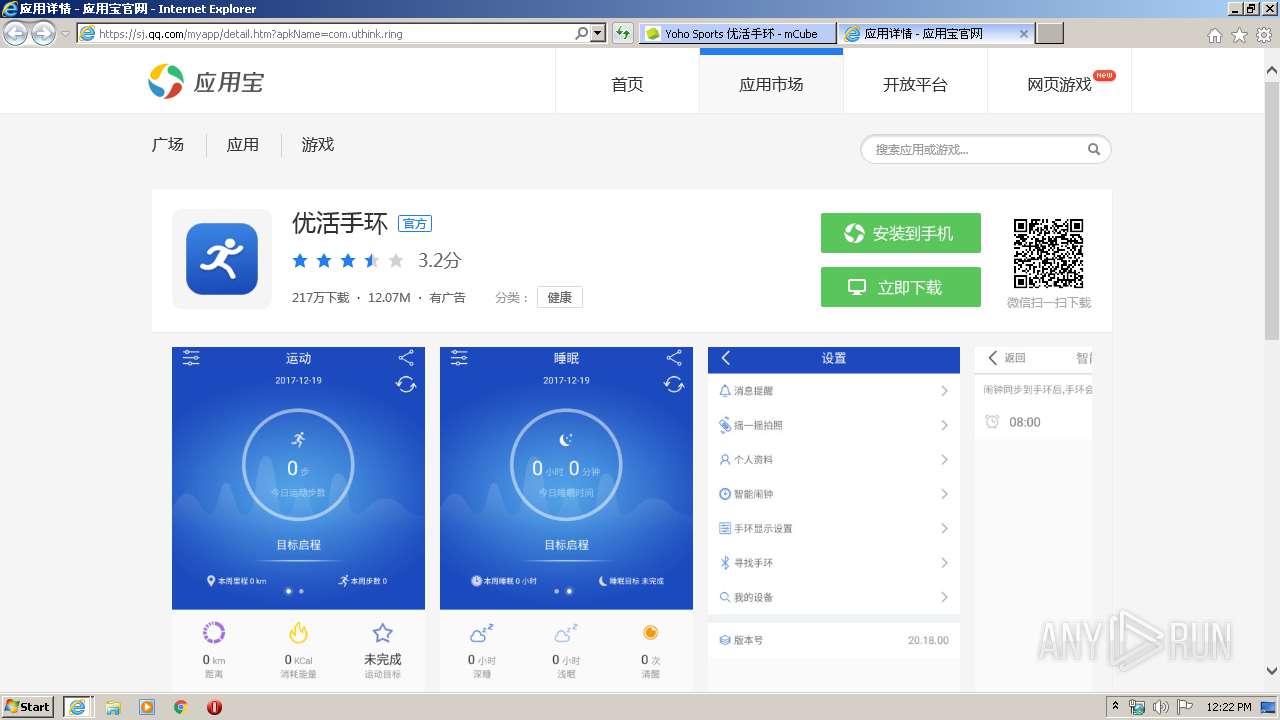Select the 广场 sub-navigation link

pyautogui.click(x=168, y=145)
